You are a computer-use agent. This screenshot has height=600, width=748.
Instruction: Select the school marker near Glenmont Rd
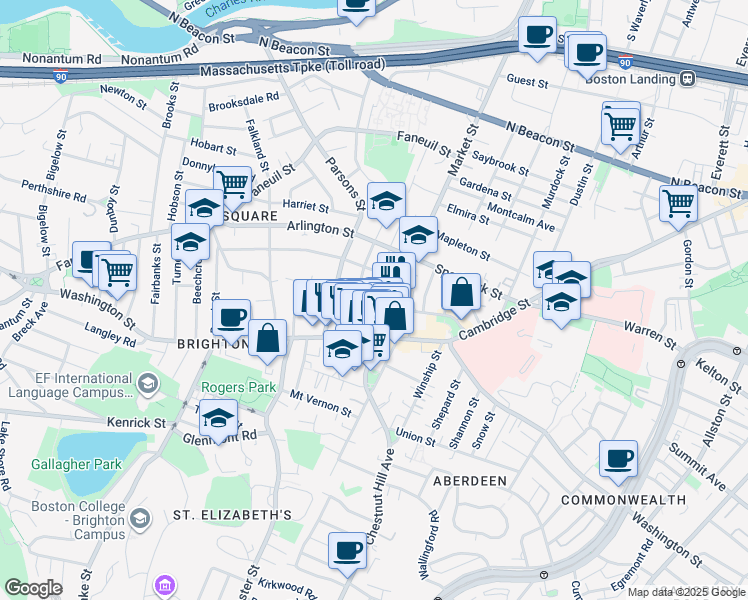click(218, 418)
